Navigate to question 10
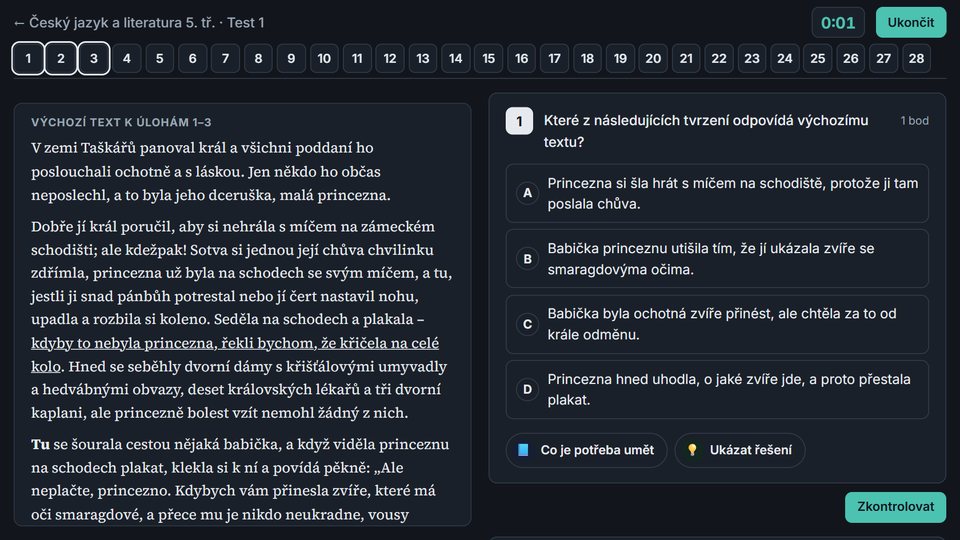 [324, 59]
